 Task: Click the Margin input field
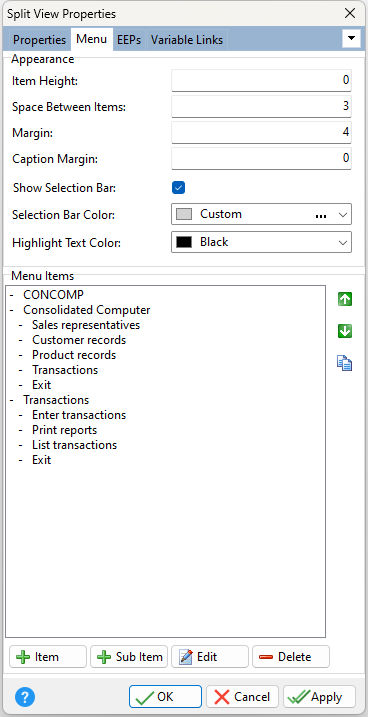(261, 133)
